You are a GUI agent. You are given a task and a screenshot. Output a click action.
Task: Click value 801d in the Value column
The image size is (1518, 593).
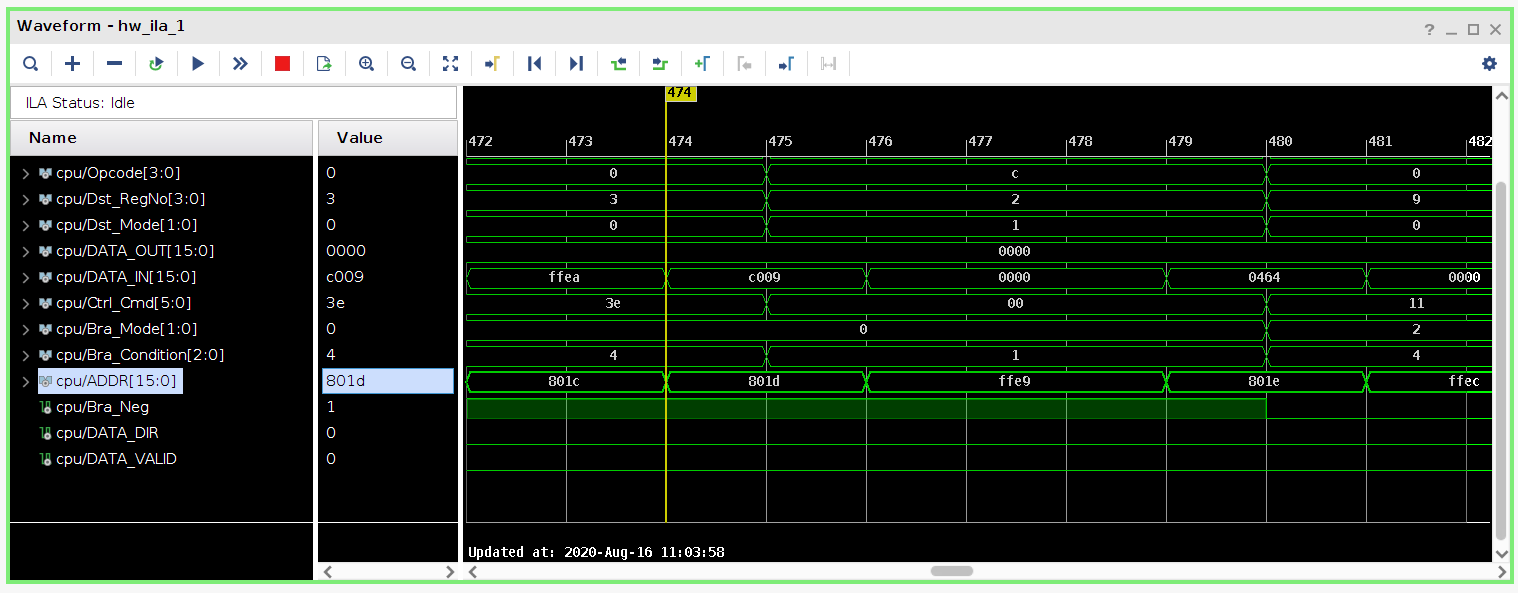pos(387,381)
